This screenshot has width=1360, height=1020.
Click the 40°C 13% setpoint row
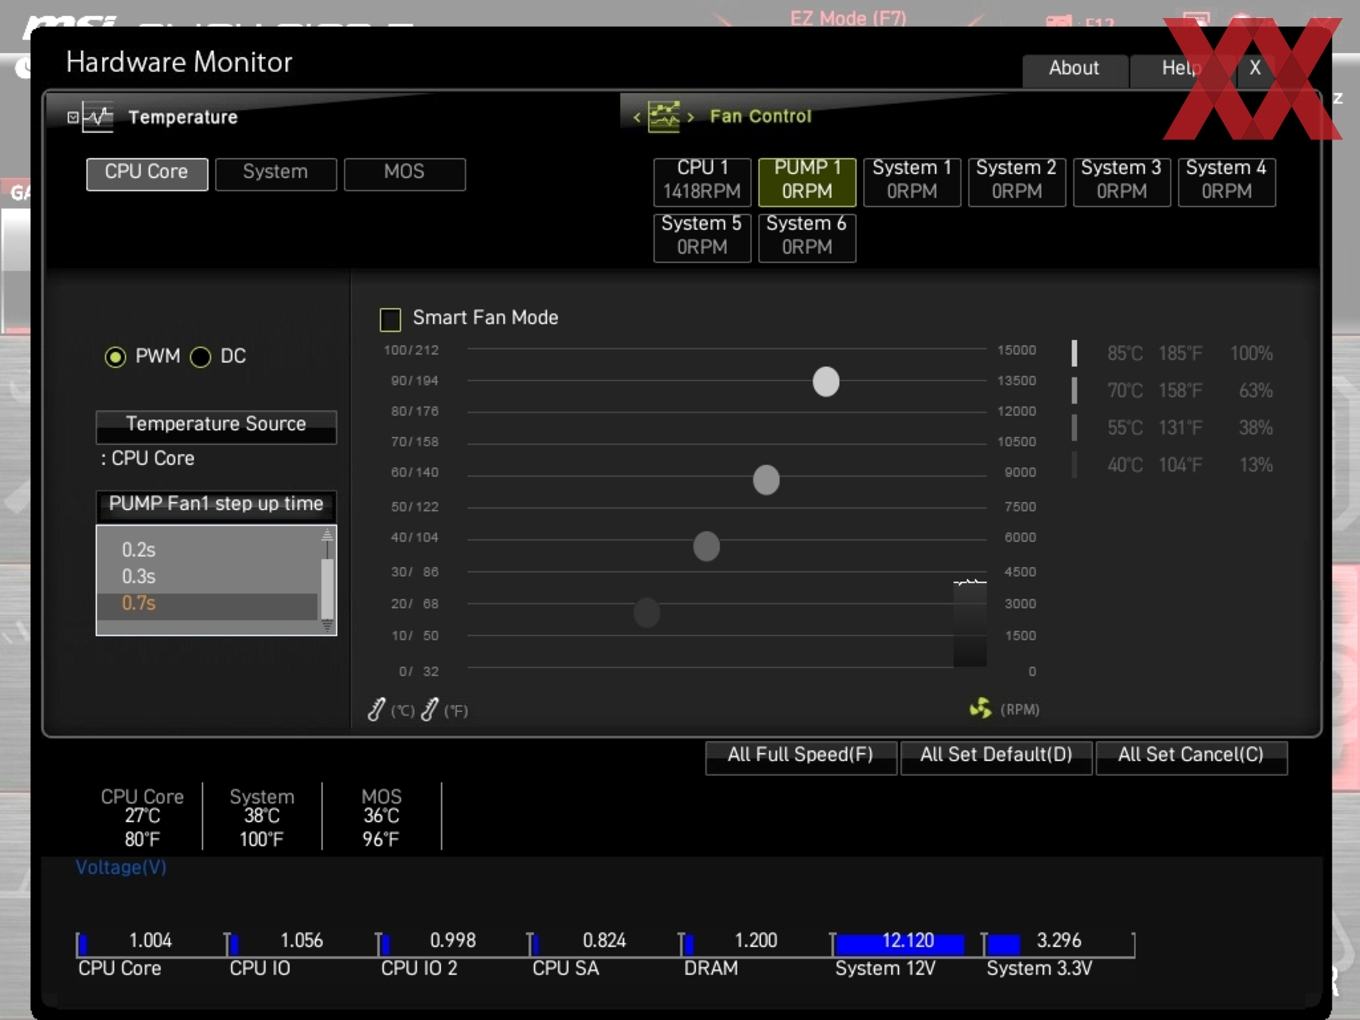(1174, 465)
